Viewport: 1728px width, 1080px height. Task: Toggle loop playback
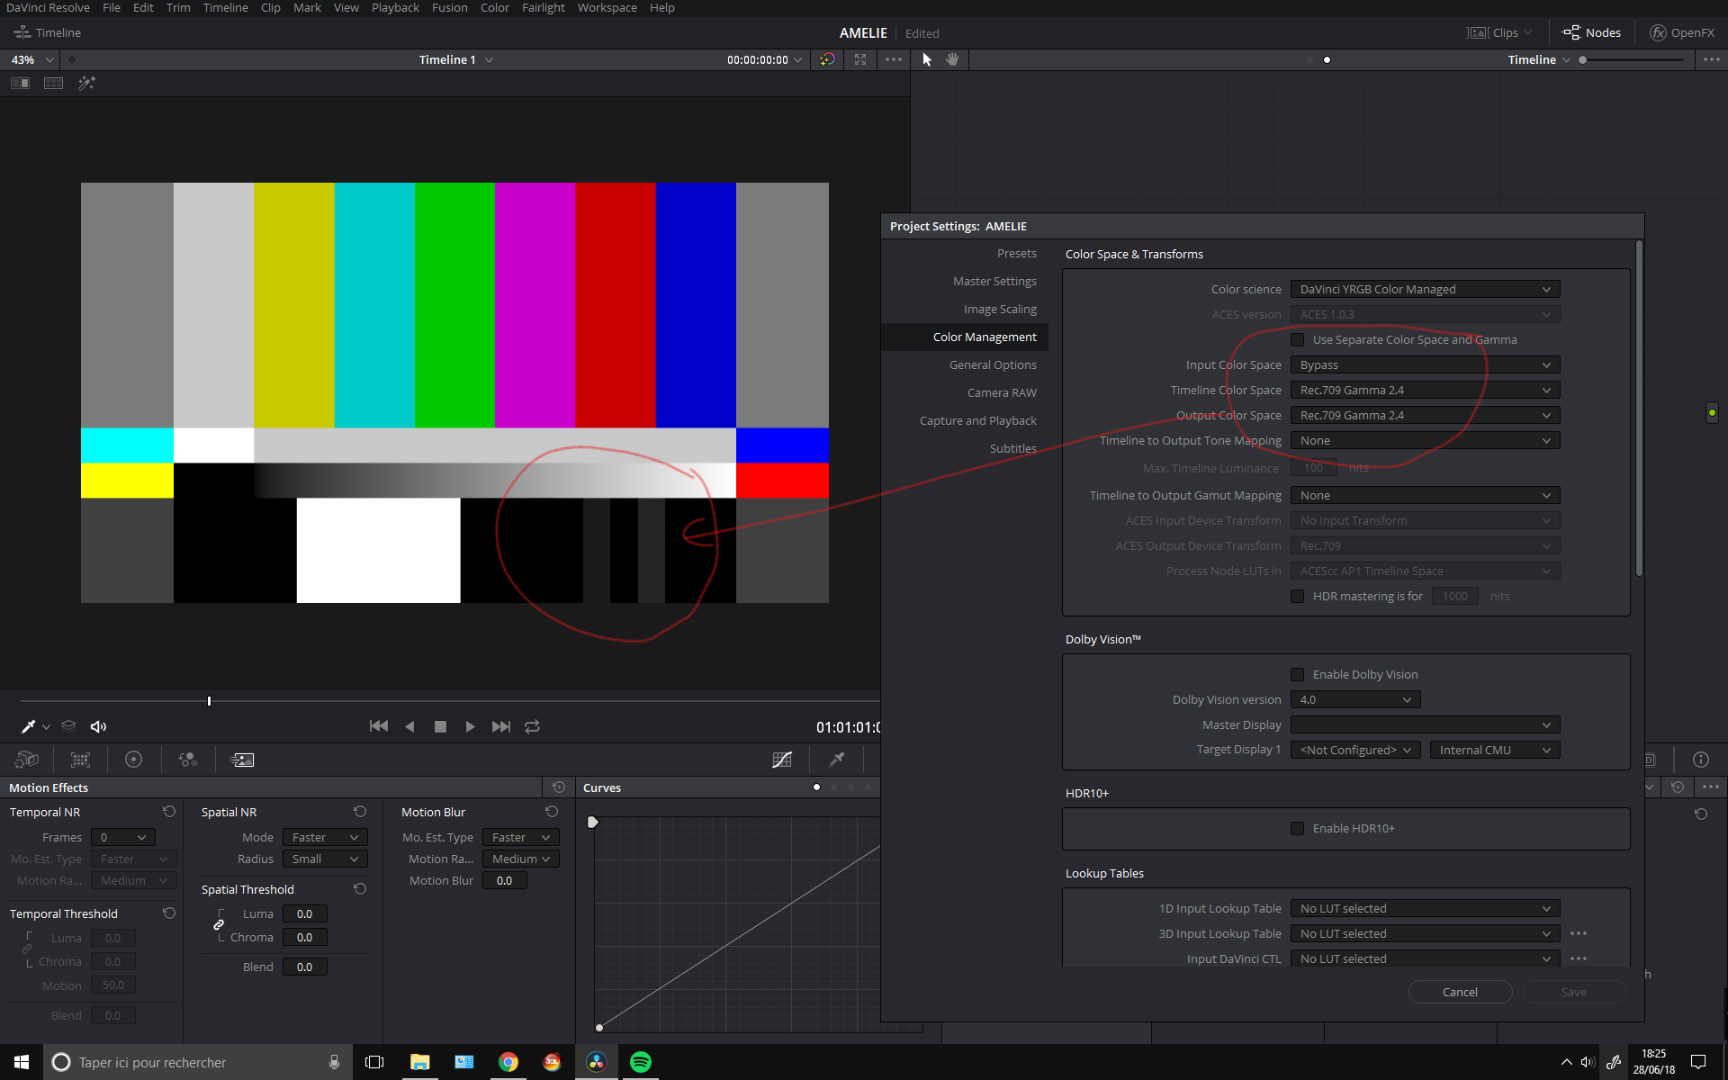coord(532,727)
